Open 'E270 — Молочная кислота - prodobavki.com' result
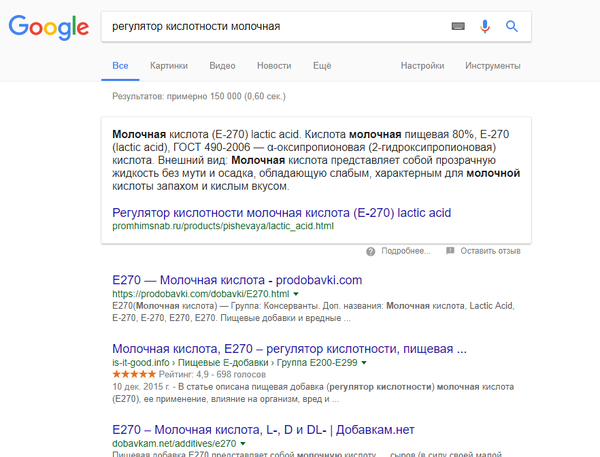The image size is (600, 457). pos(237,279)
